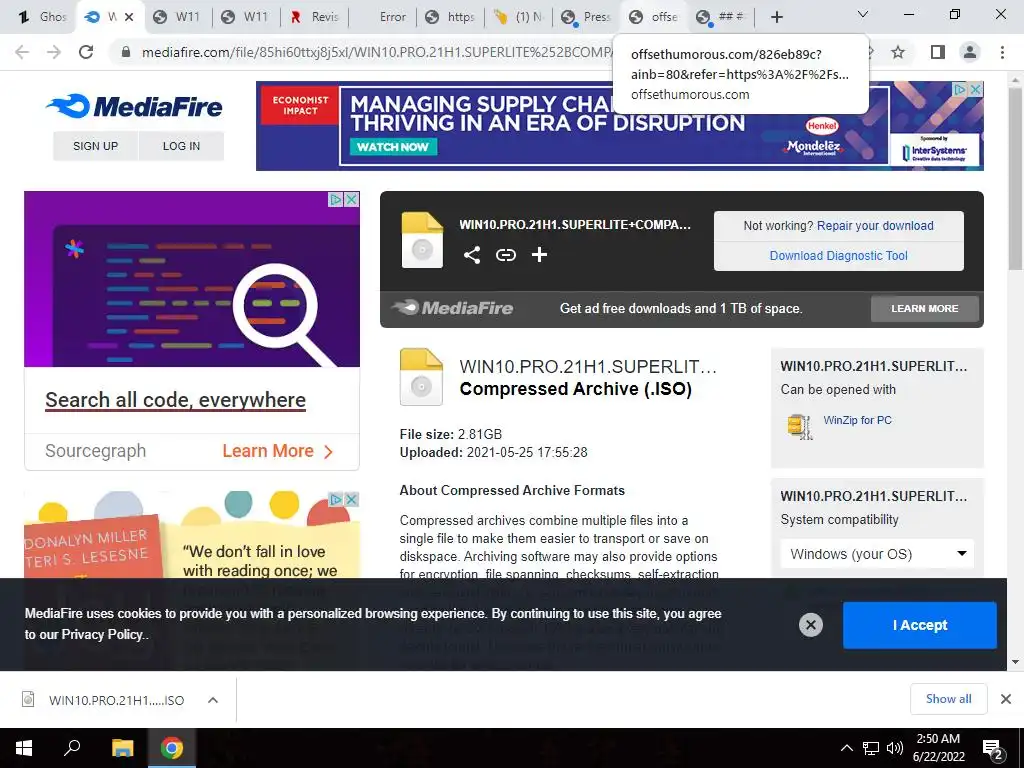Switch to the Error tab
This screenshot has height=768, width=1024.
(x=384, y=17)
